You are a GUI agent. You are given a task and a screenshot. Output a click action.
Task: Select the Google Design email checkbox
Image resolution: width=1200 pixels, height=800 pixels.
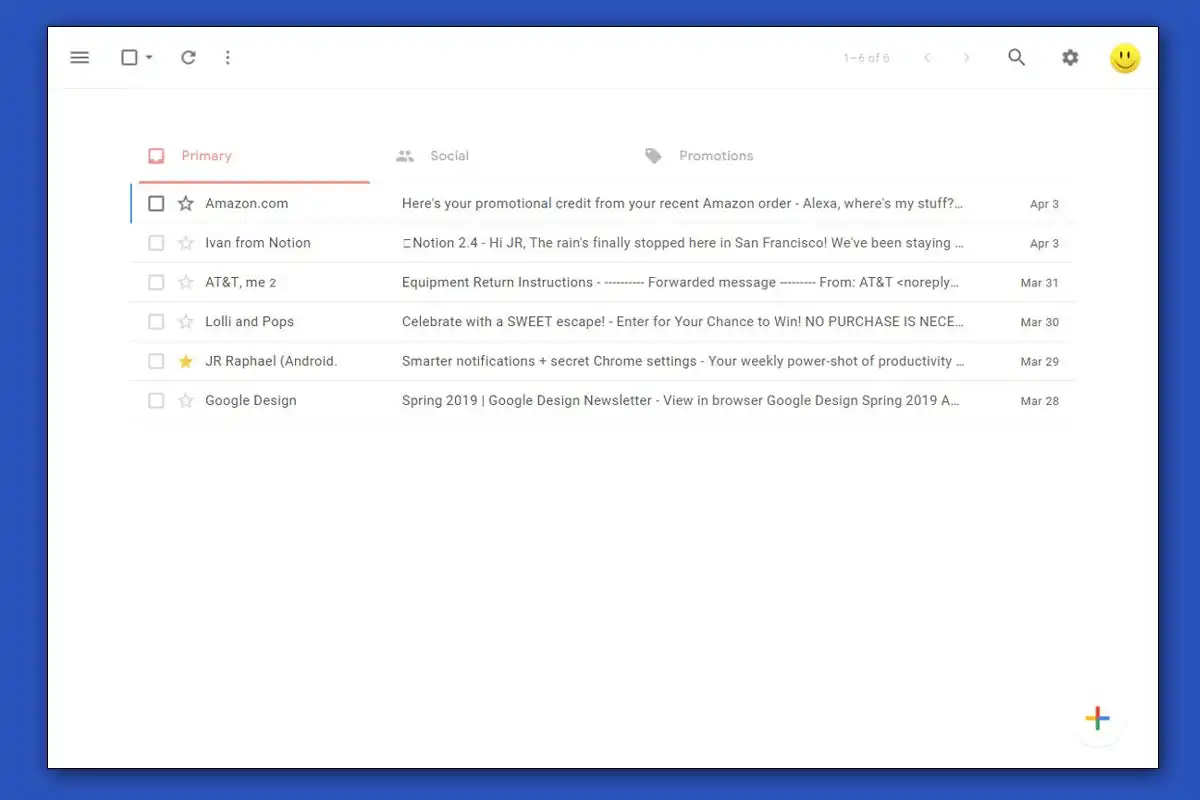click(x=156, y=401)
